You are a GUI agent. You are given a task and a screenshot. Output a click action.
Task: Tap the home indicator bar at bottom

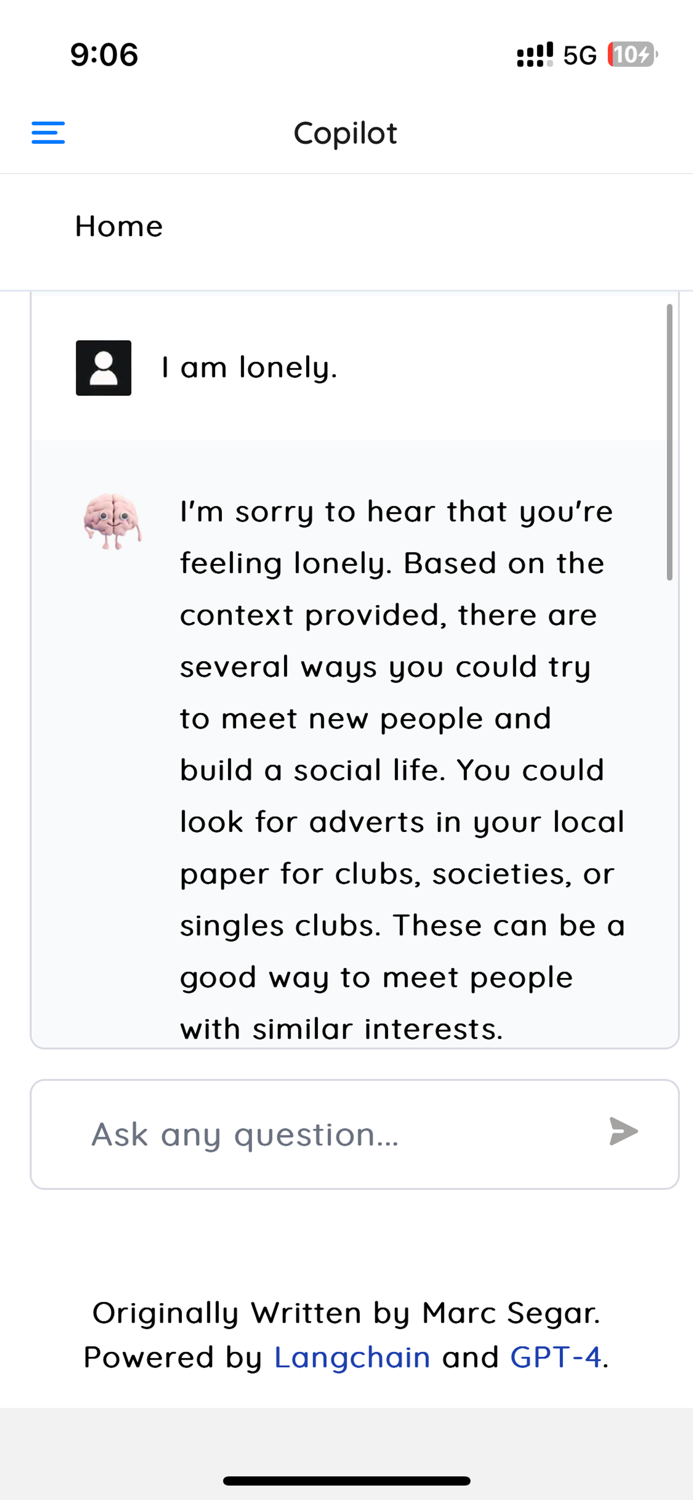[346, 1481]
